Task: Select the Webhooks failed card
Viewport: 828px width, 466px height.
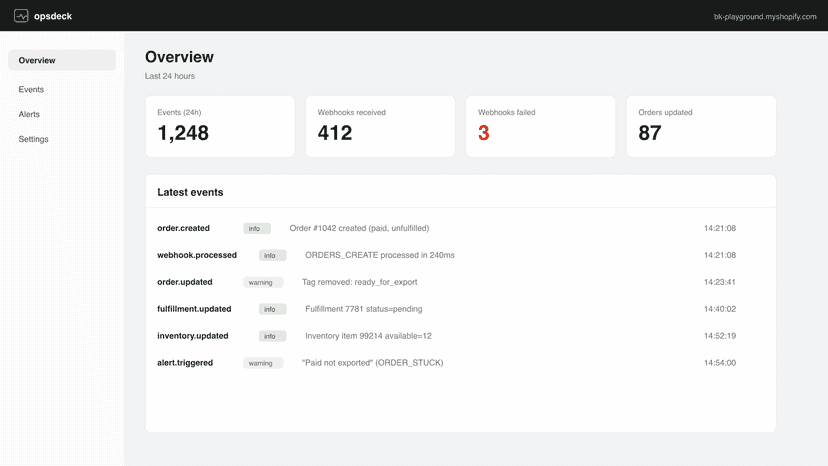Action: [x=540, y=126]
